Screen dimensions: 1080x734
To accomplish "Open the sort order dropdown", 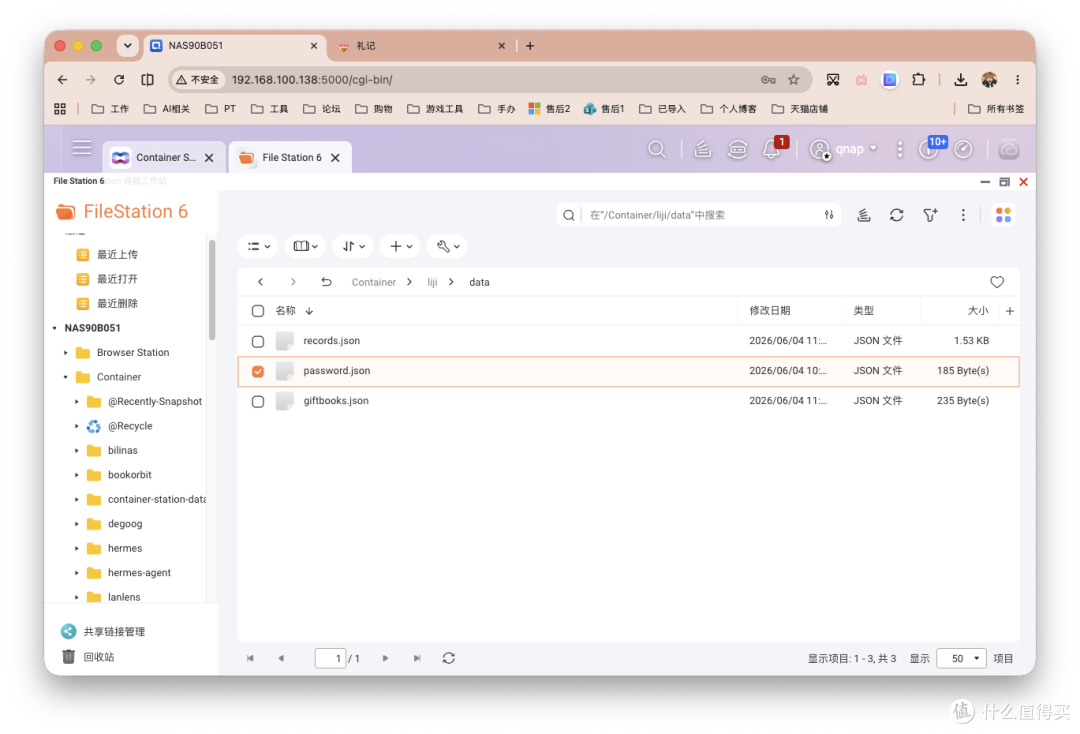I will (x=353, y=246).
